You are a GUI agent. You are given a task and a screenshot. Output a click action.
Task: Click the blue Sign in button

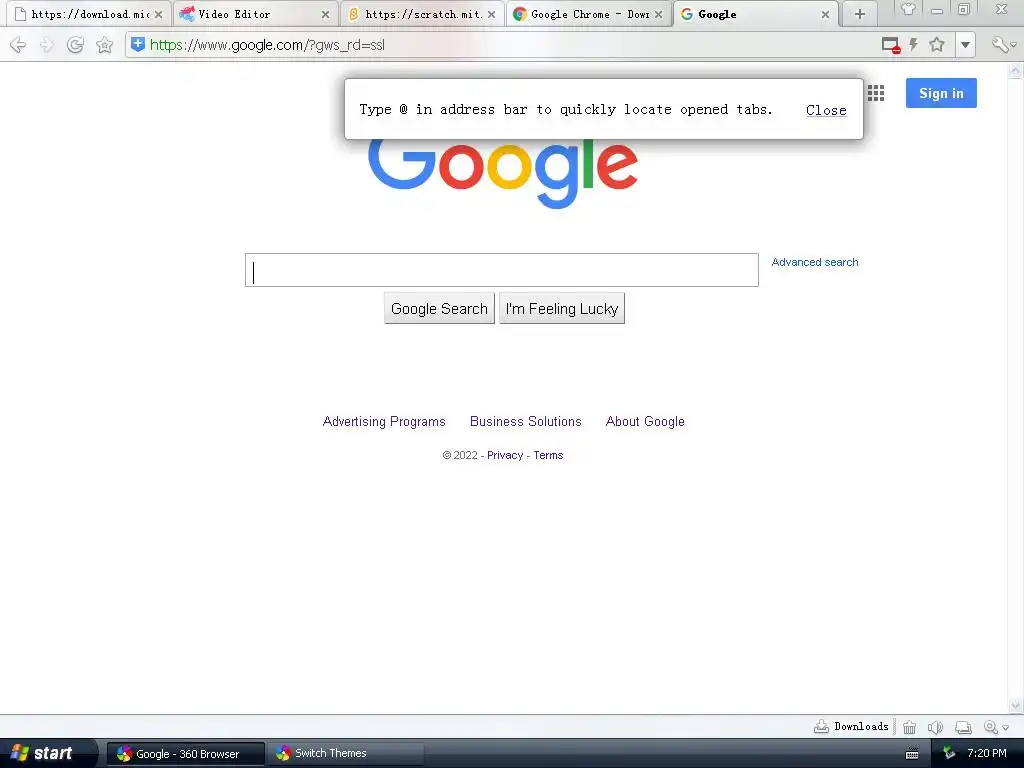pyautogui.click(x=941, y=93)
